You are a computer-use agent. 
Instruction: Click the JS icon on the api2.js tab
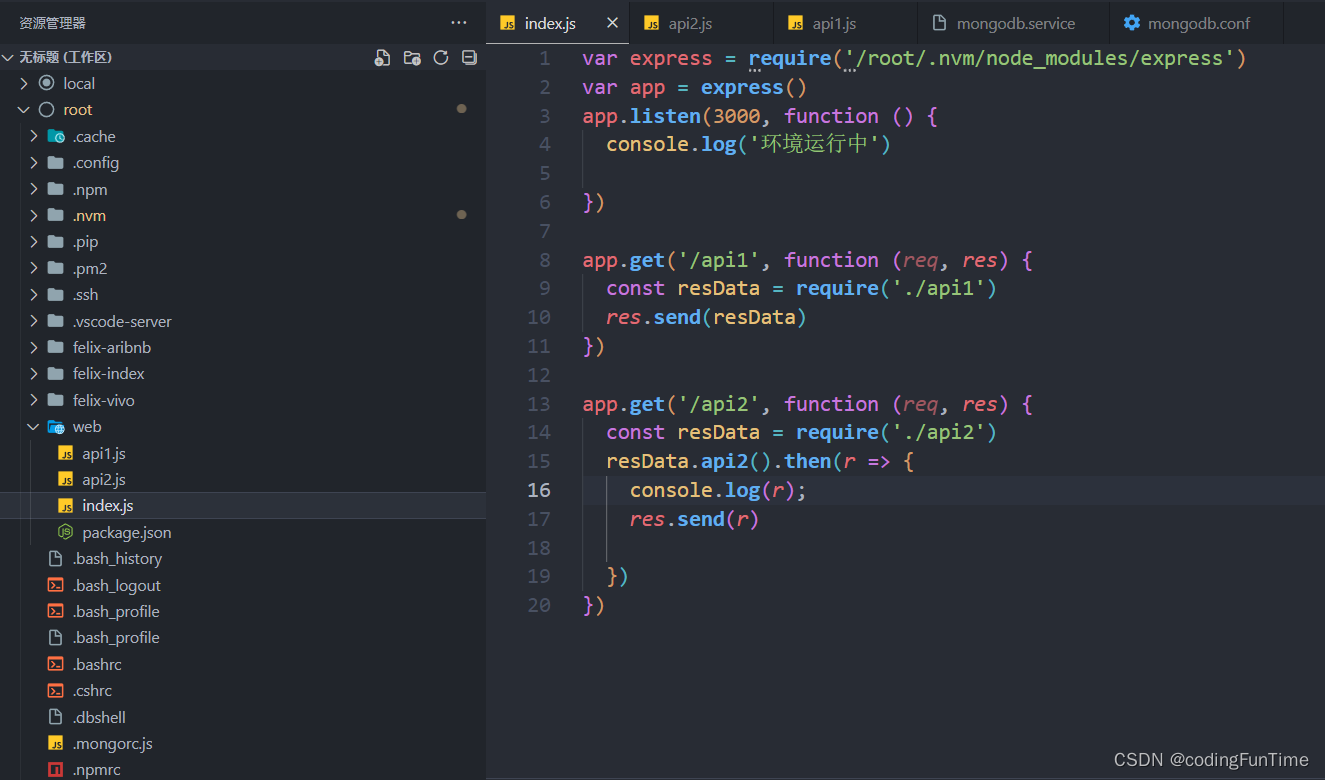point(651,22)
